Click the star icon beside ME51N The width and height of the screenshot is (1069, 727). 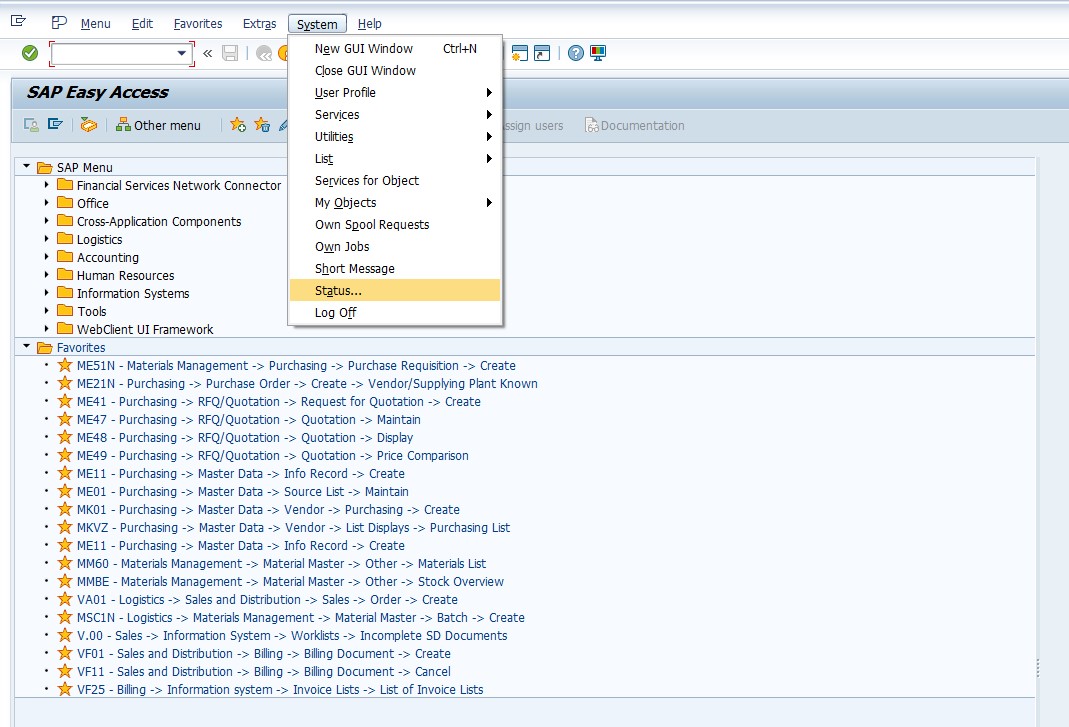point(65,366)
